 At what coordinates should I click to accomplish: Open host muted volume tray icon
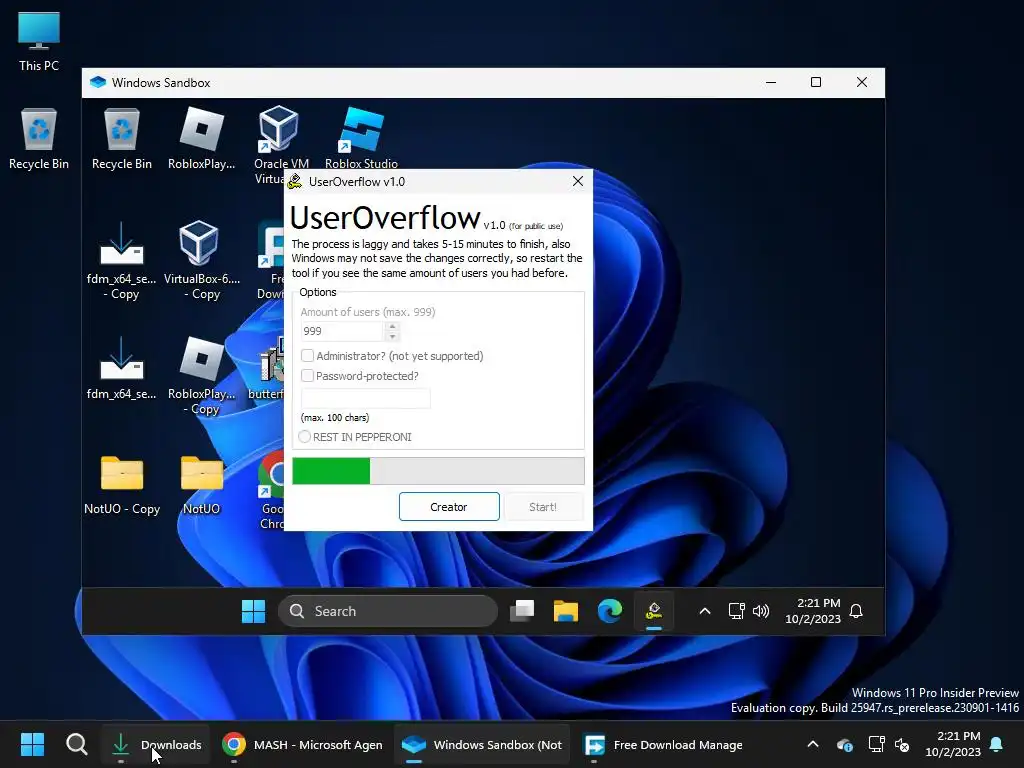[902, 744]
